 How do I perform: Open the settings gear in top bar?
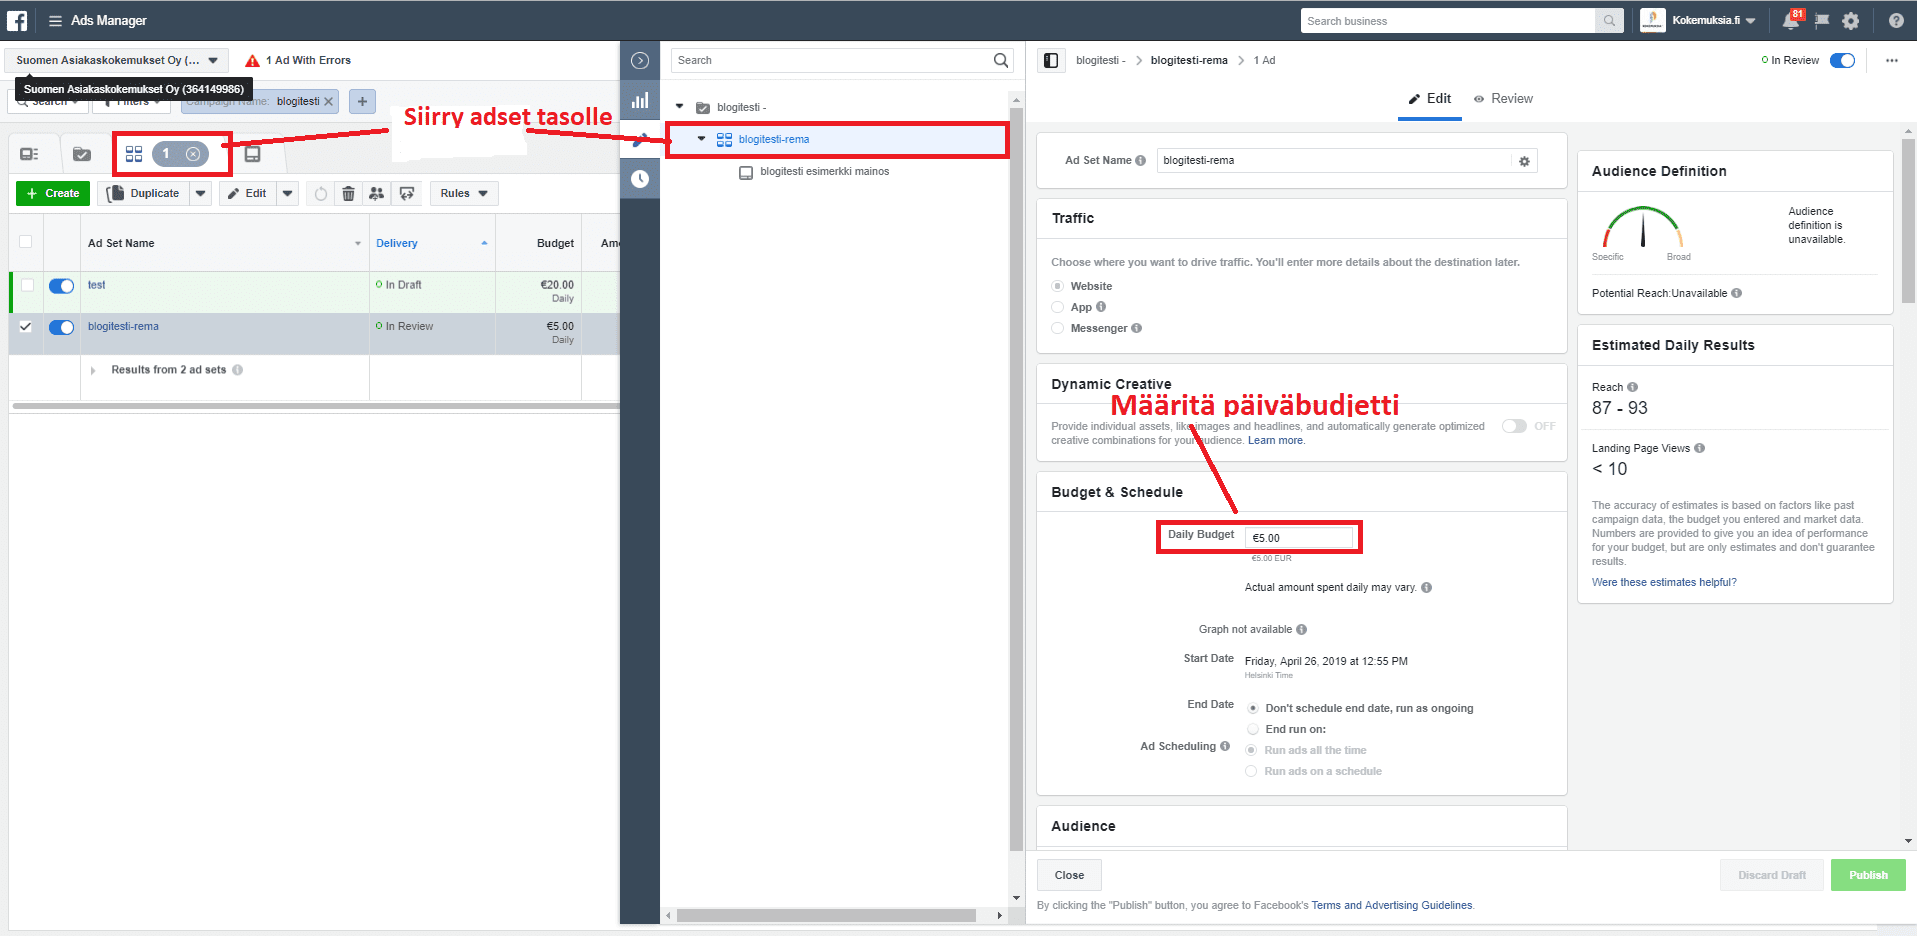point(1851,21)
